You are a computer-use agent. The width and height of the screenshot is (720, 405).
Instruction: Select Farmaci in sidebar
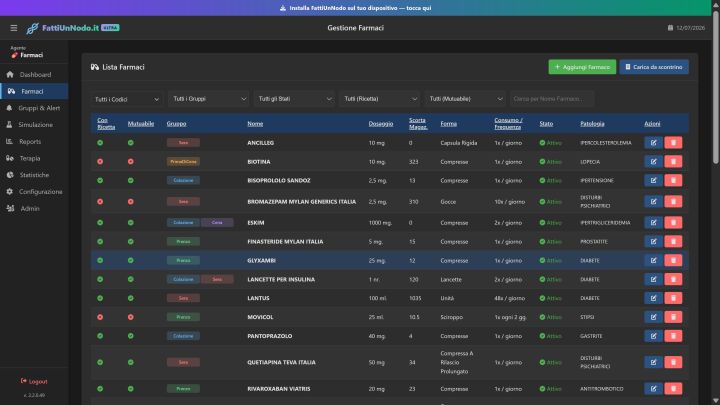coord(34,91)
